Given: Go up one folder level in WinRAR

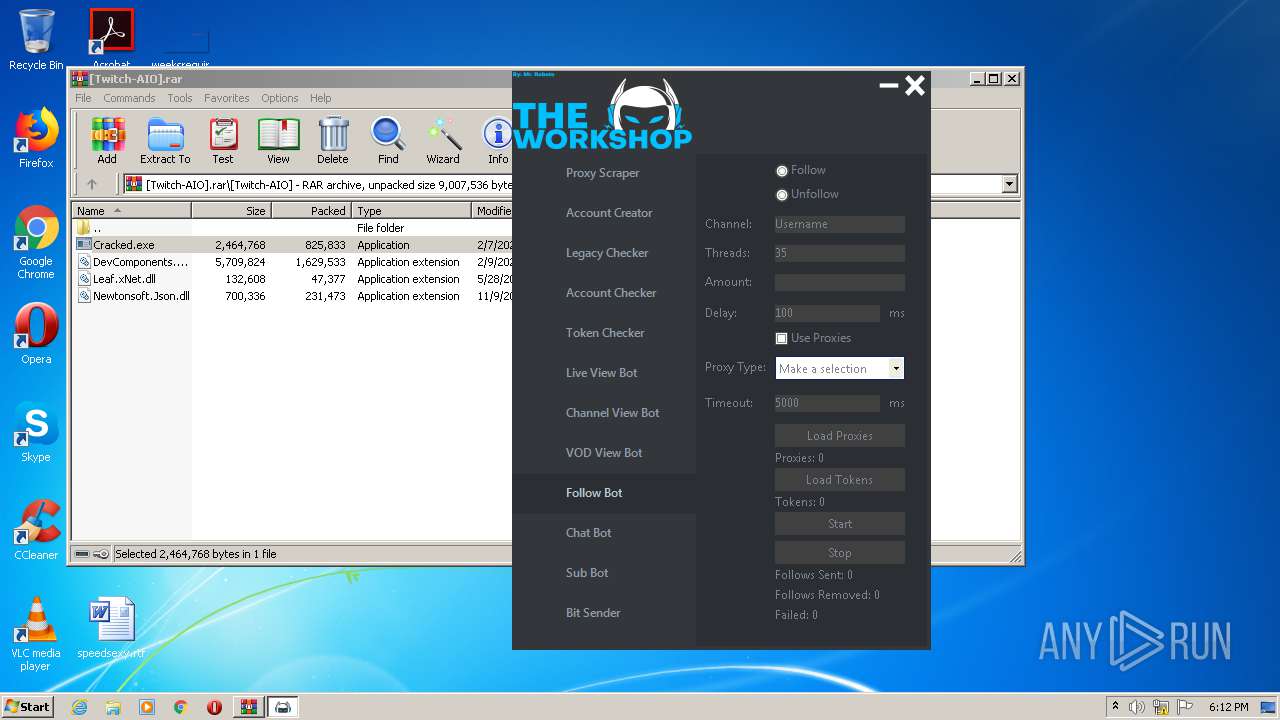Looking at the screenshot, I should (92, 184).
